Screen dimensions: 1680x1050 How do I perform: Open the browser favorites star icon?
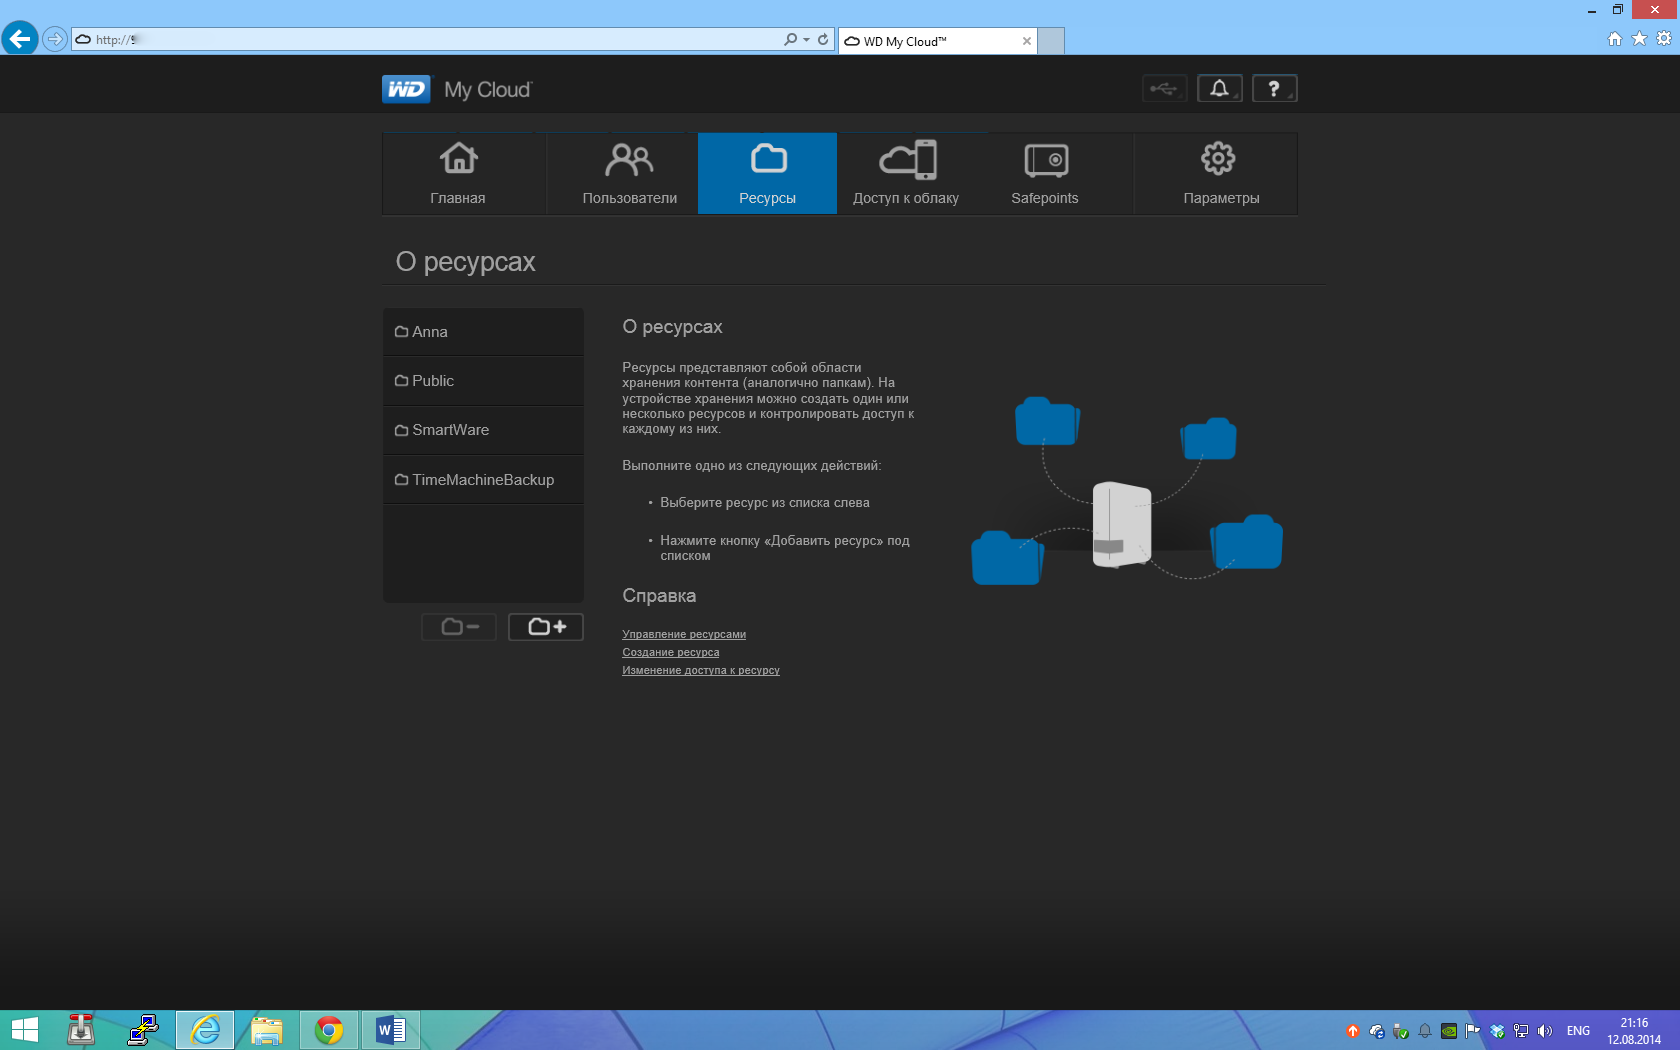pyautogui.click(x=1639, y=39)
